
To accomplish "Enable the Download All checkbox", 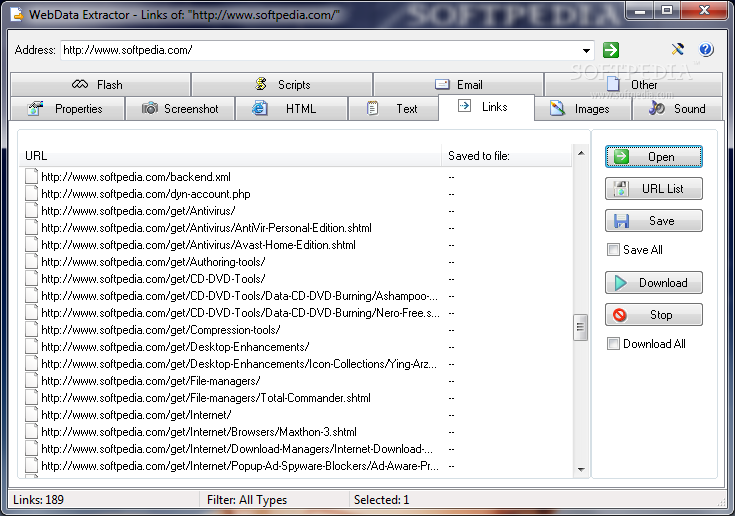I will (613, 344).
